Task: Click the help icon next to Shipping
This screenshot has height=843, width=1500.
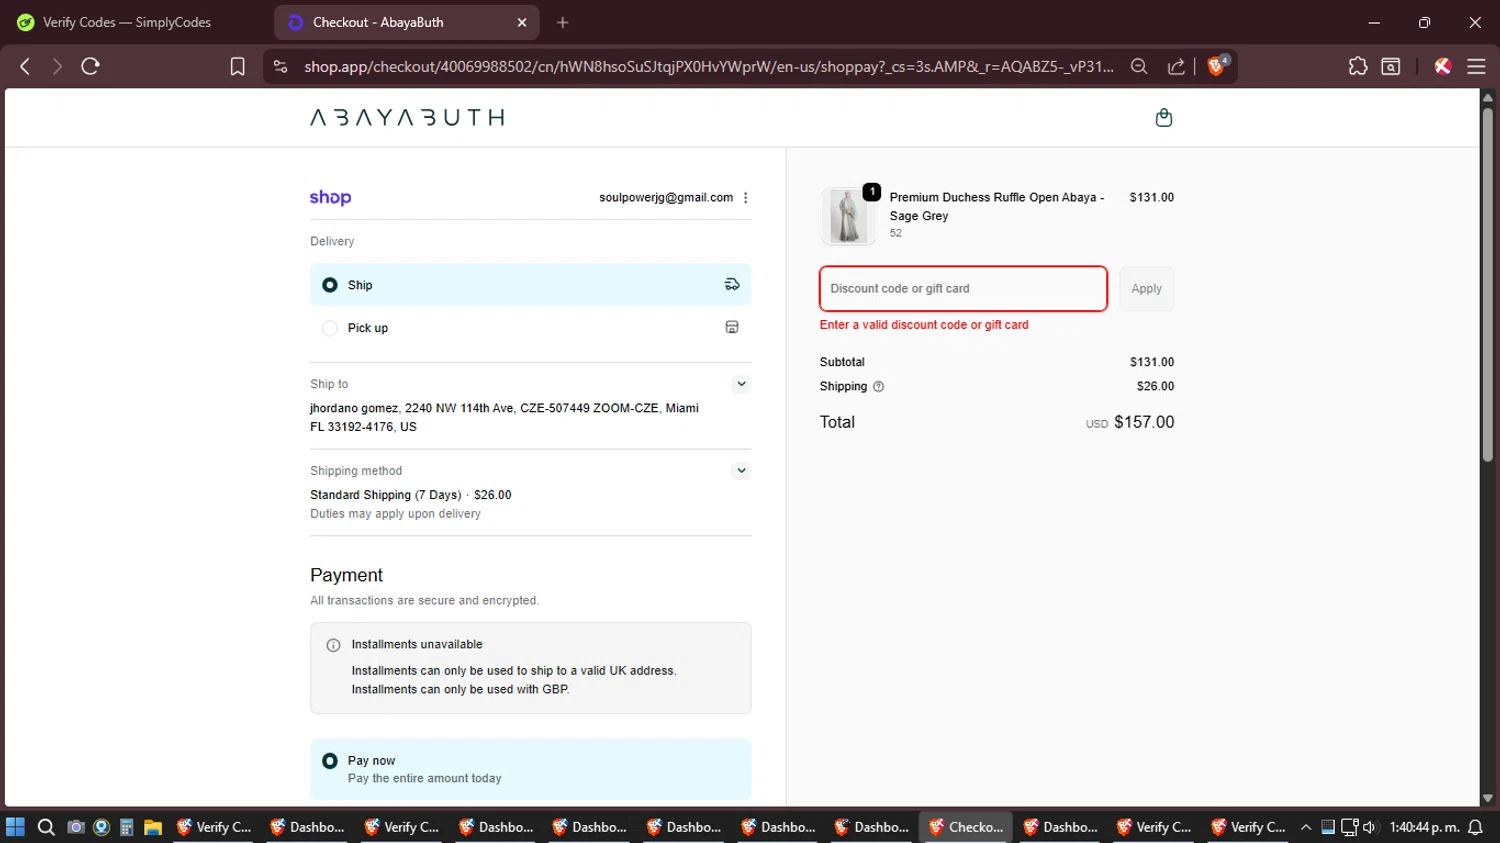Action: 879,387
